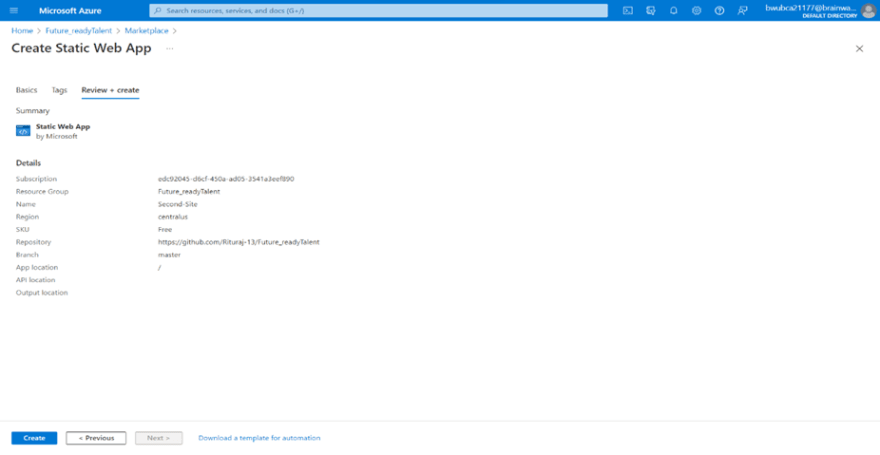
Task: Open the Directories and subscriptions filter icon
Action: 651,11
